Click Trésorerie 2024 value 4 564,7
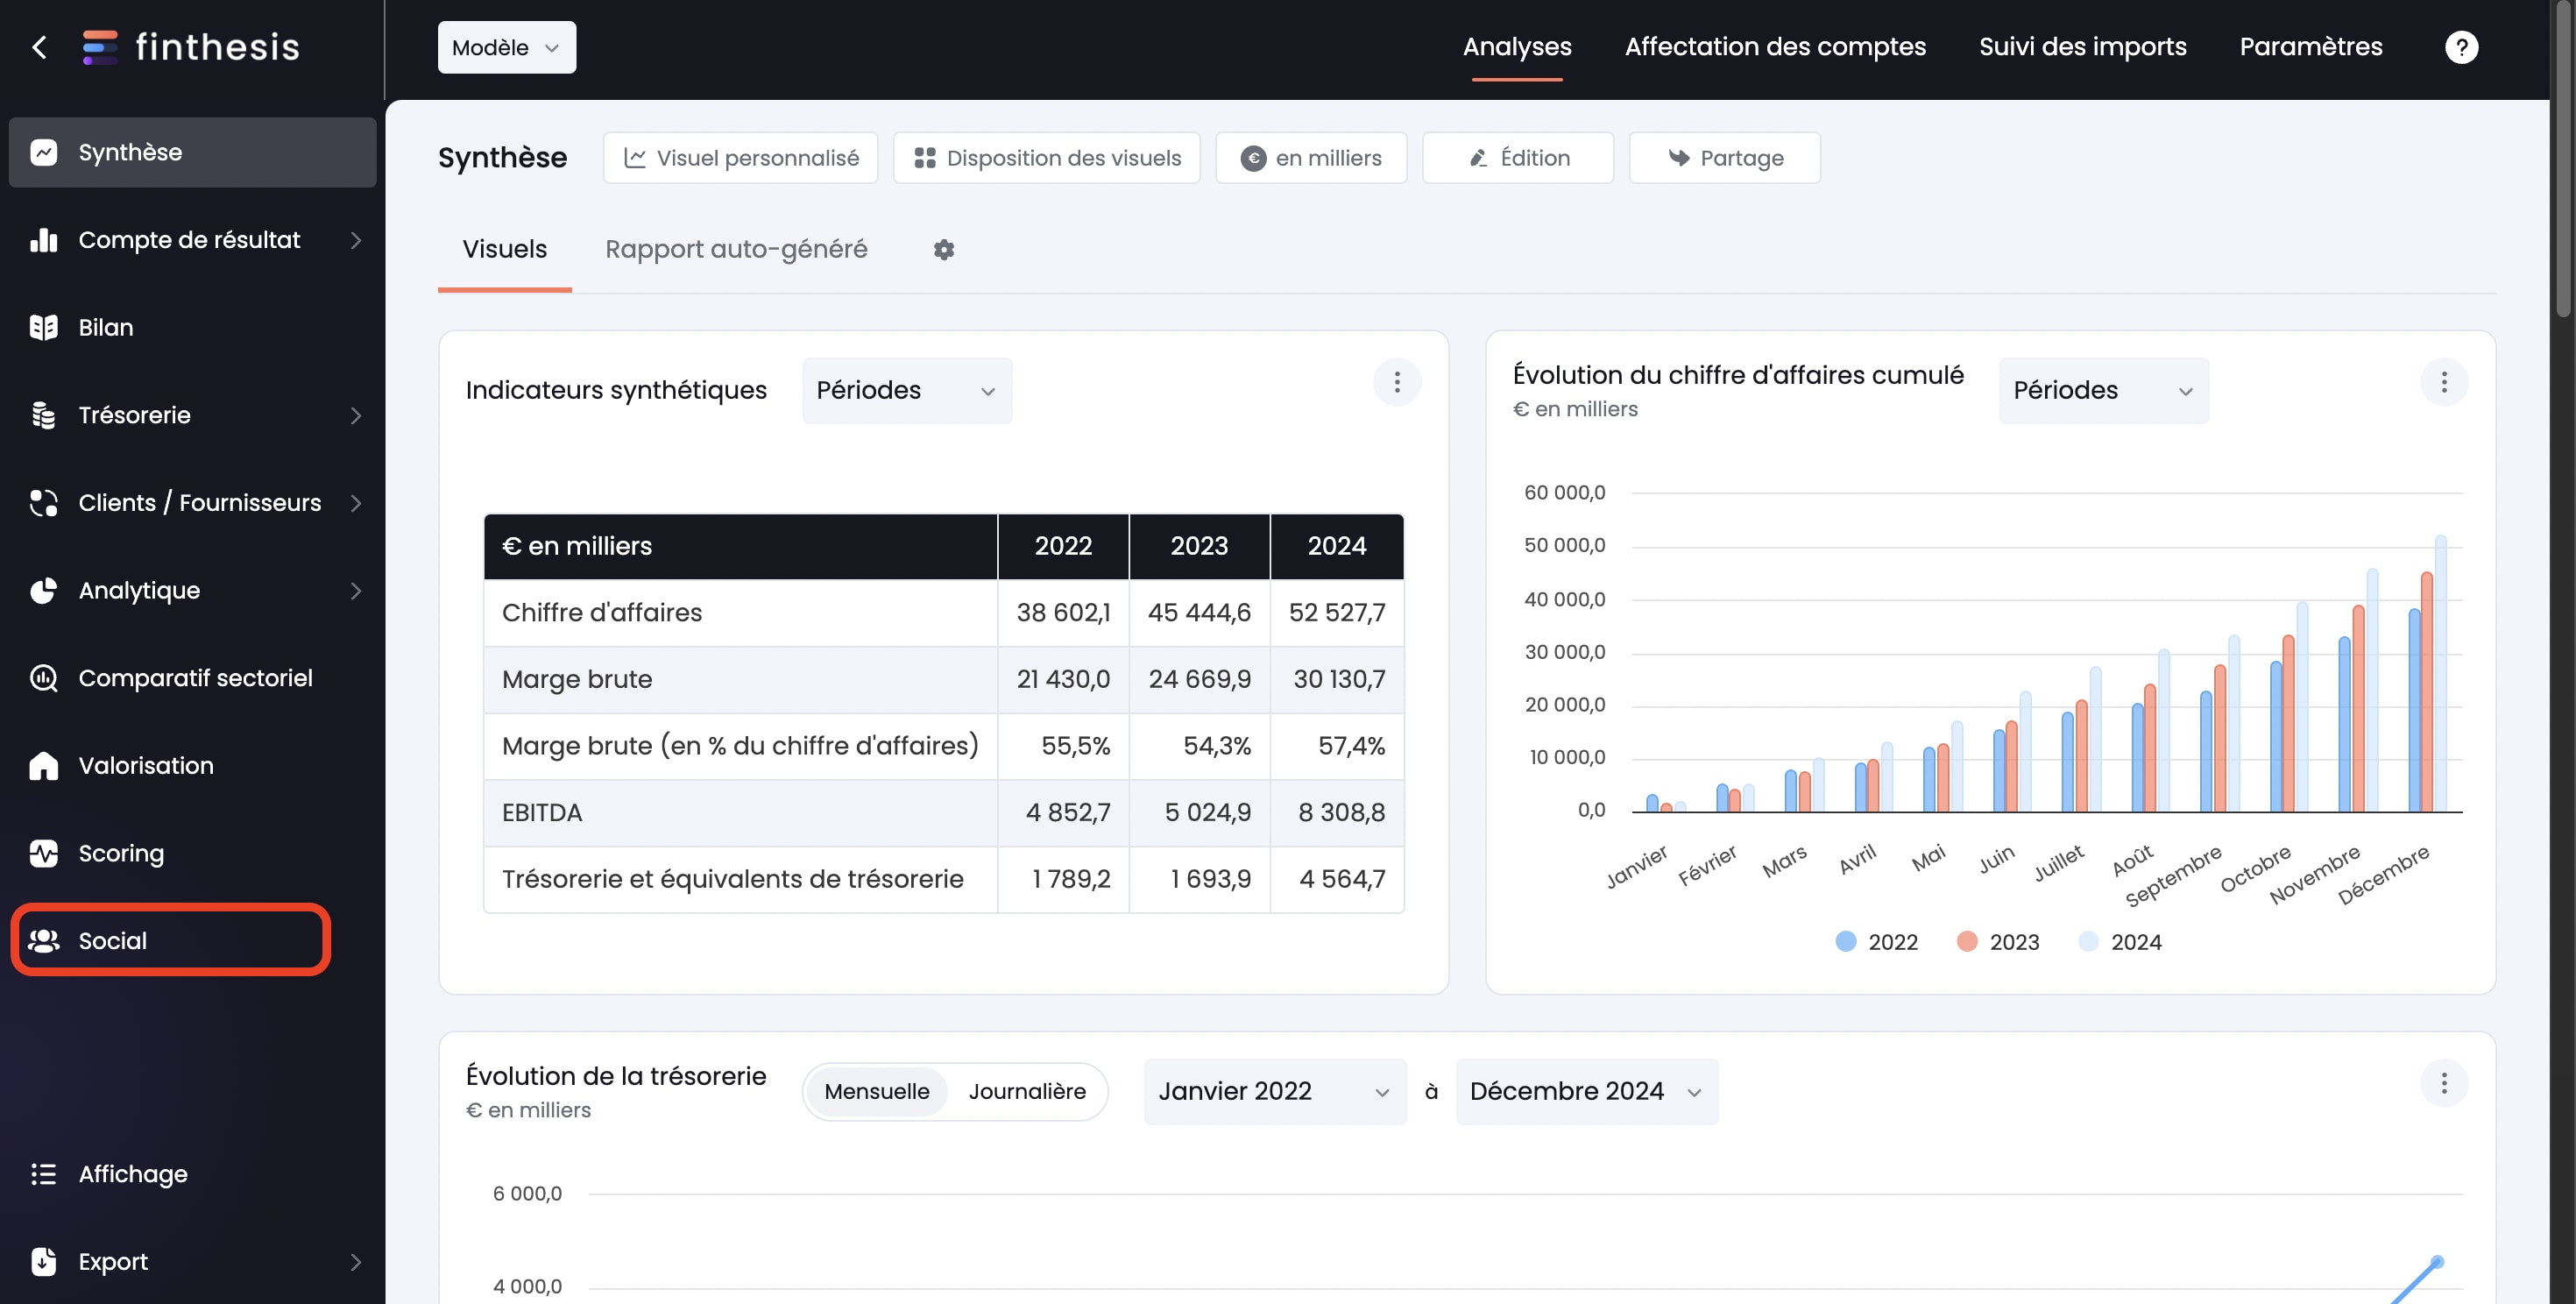 click(x=1342, y=879)
